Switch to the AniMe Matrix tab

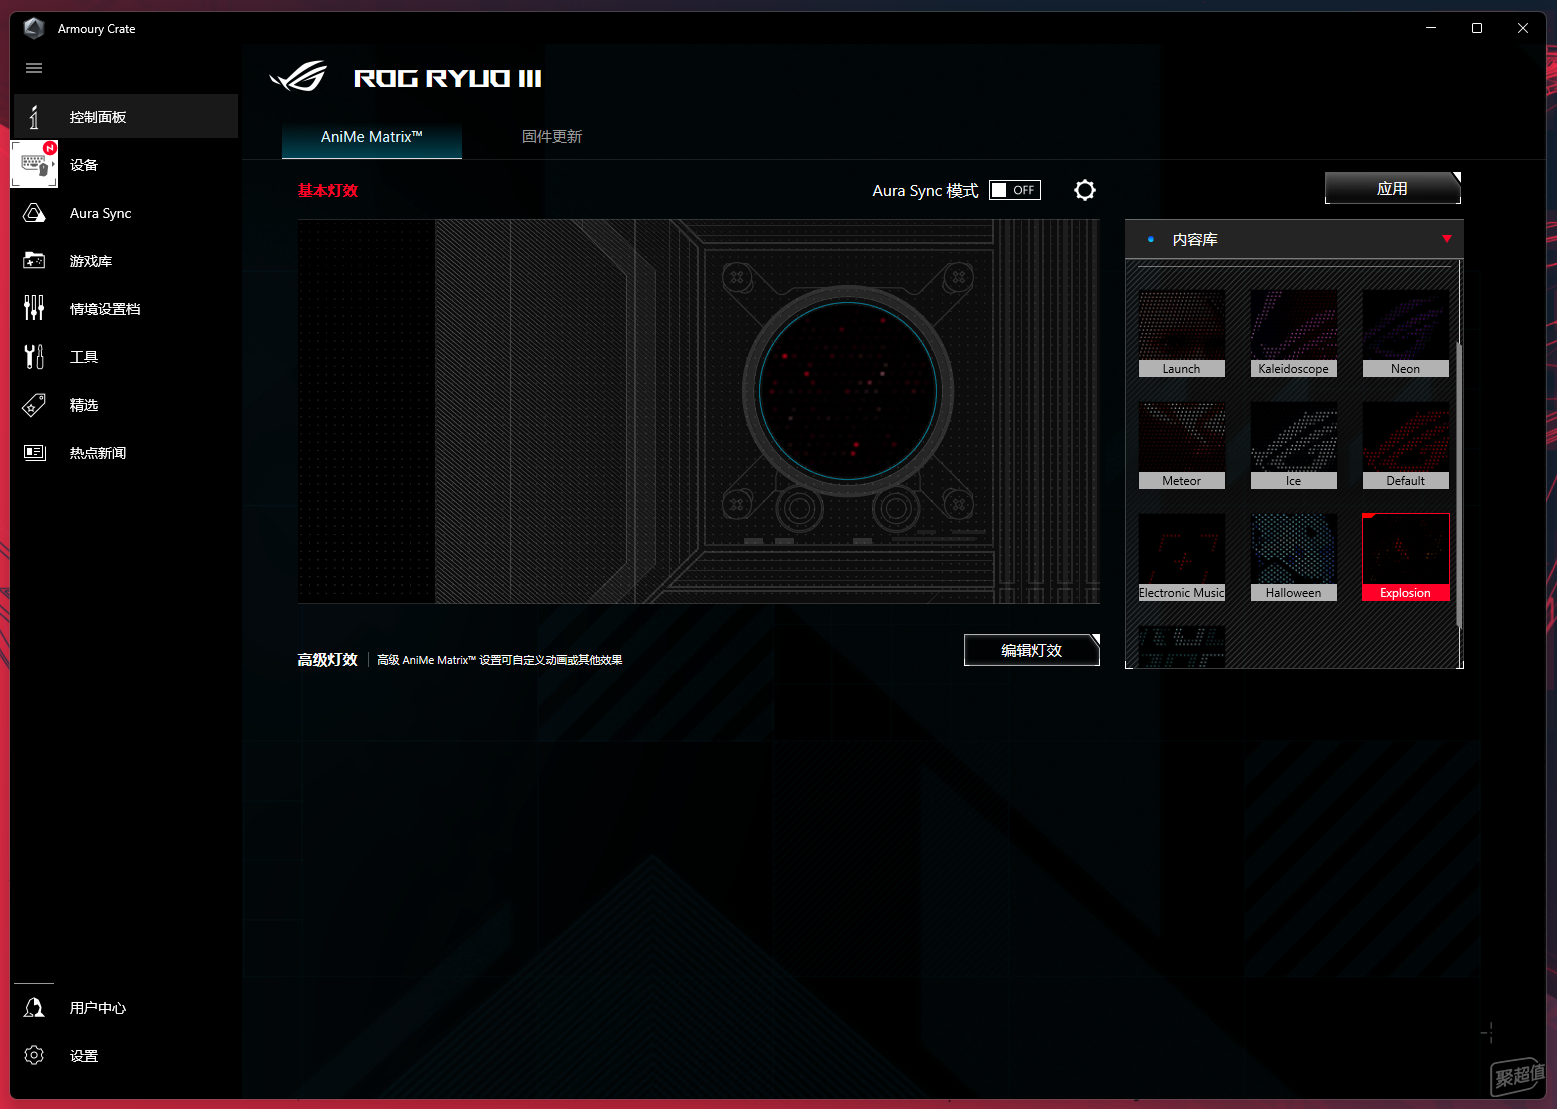(372, 137)
